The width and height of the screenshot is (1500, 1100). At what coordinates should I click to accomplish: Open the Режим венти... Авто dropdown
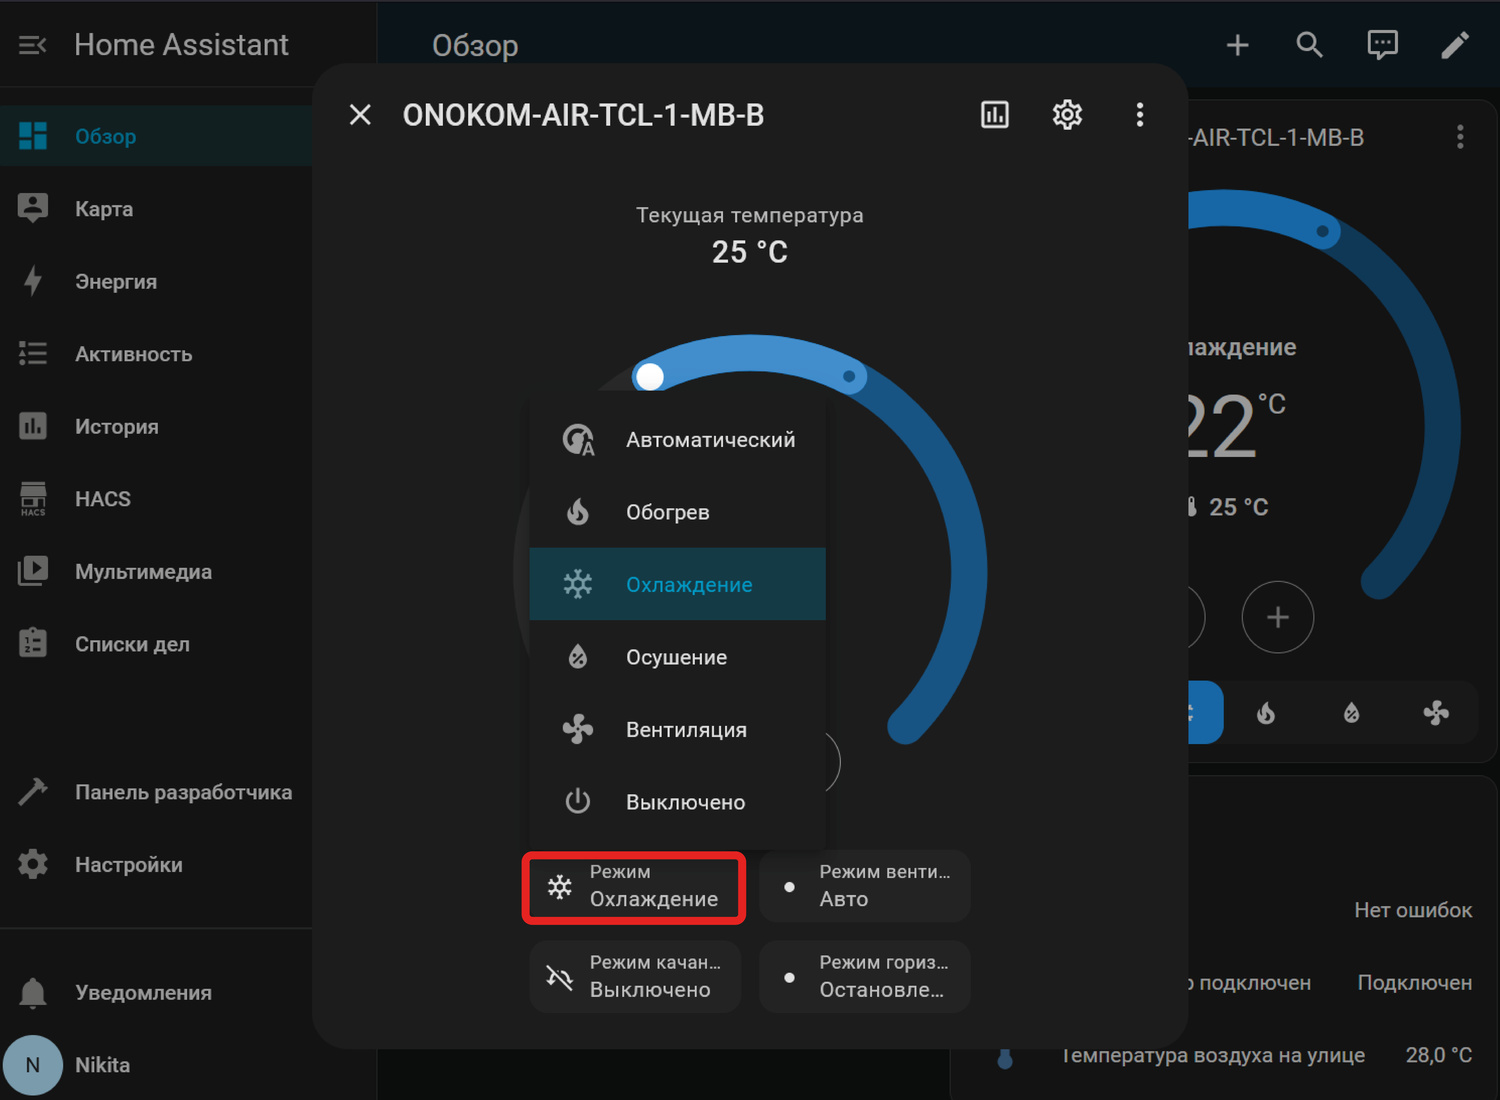864,887
